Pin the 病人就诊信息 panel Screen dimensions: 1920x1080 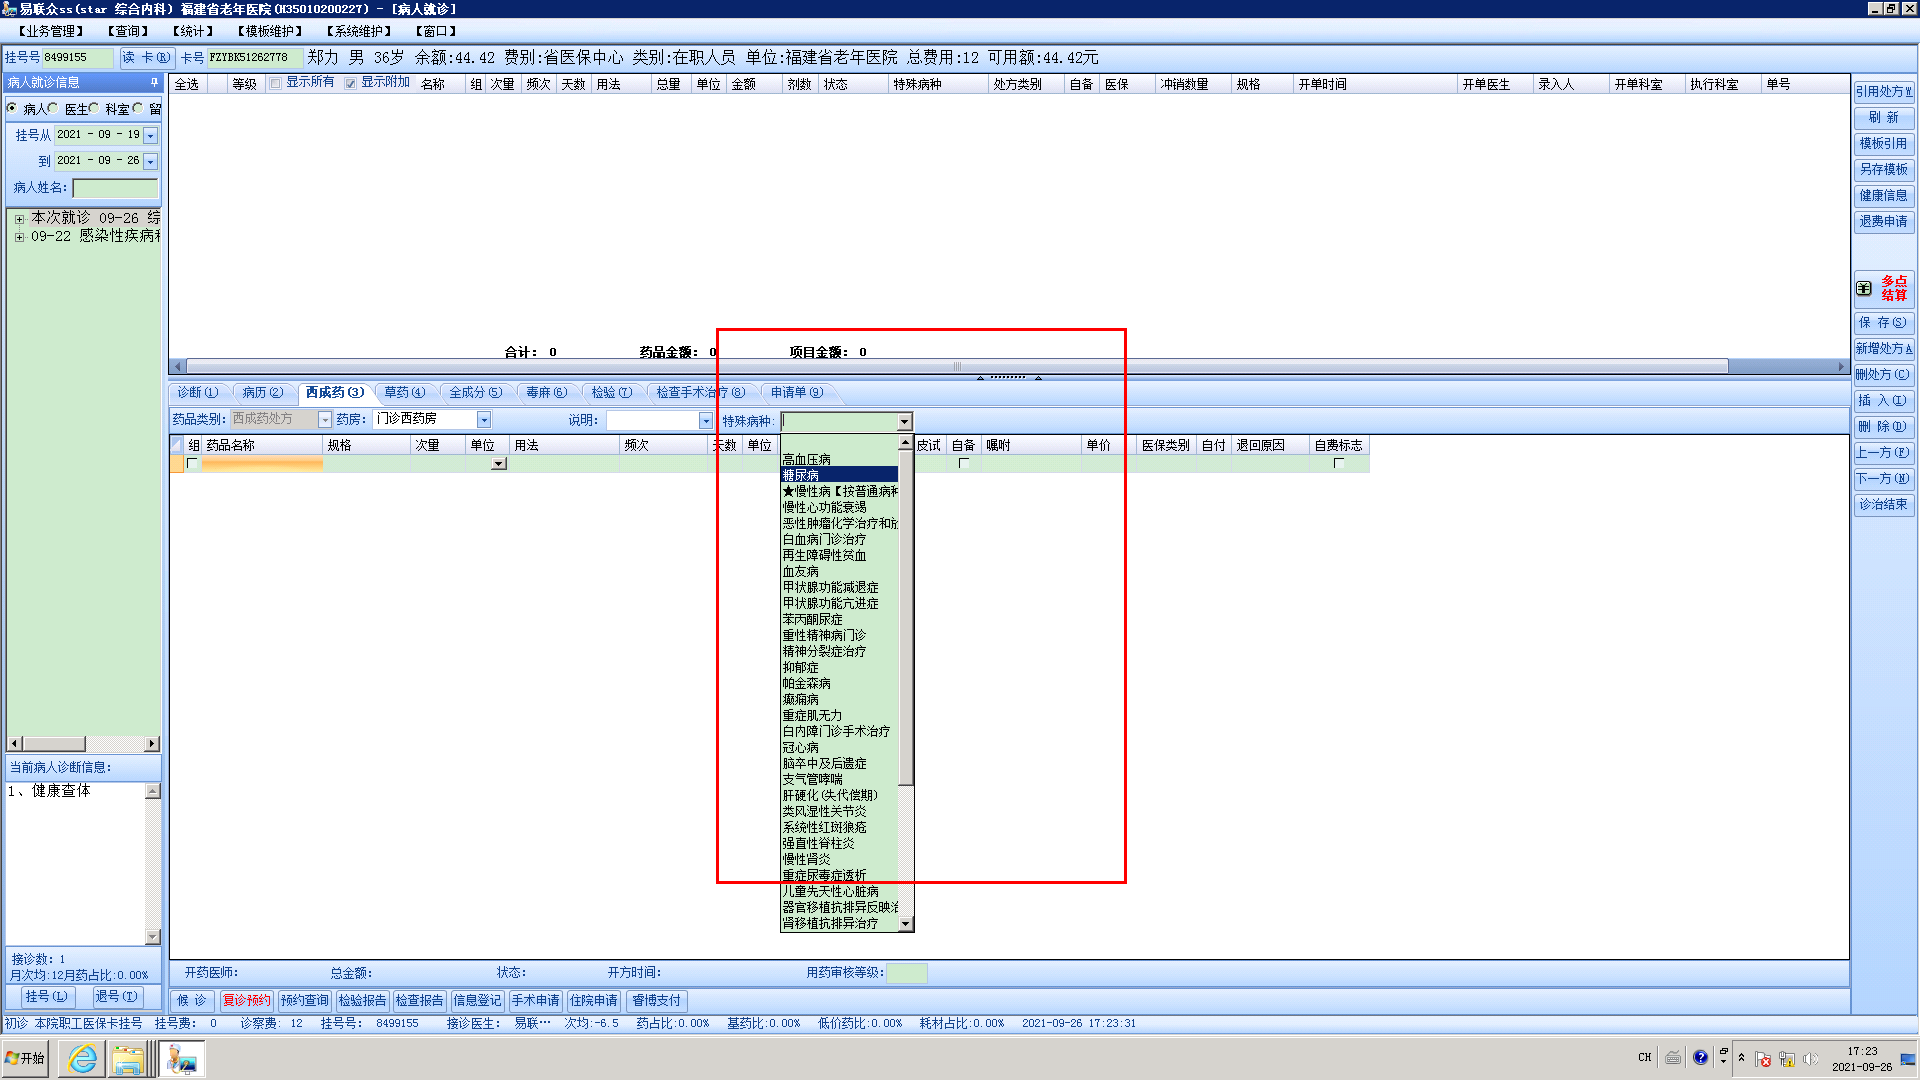click(154, 82)
